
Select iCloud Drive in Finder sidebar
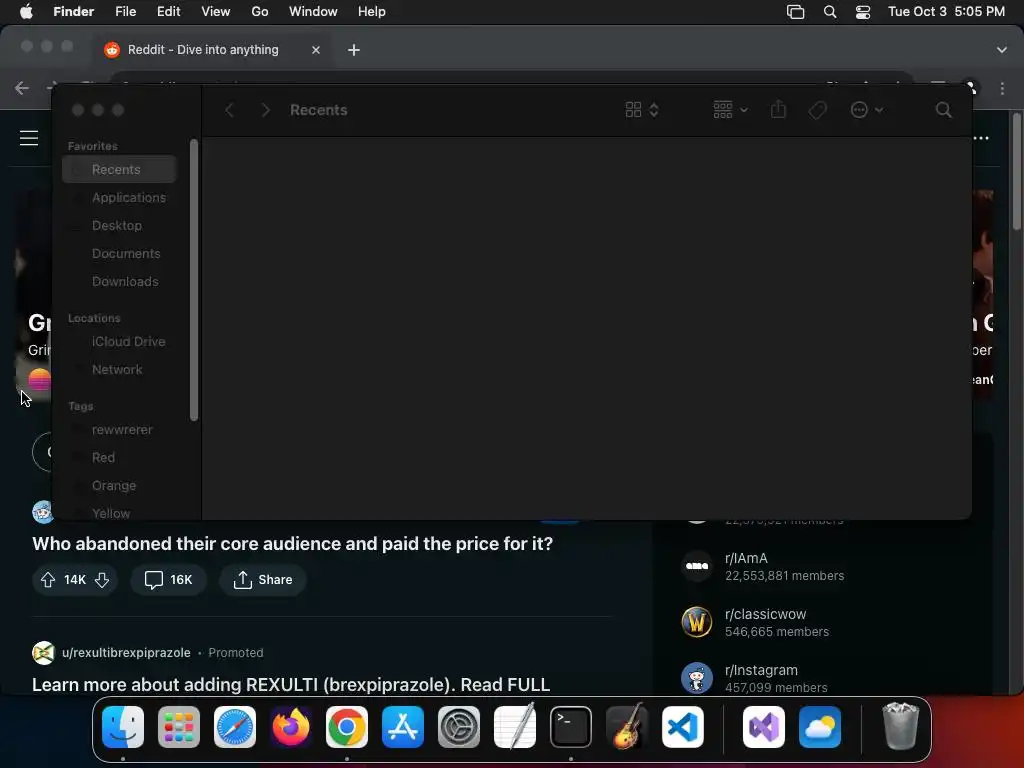[x=119, y=342]
